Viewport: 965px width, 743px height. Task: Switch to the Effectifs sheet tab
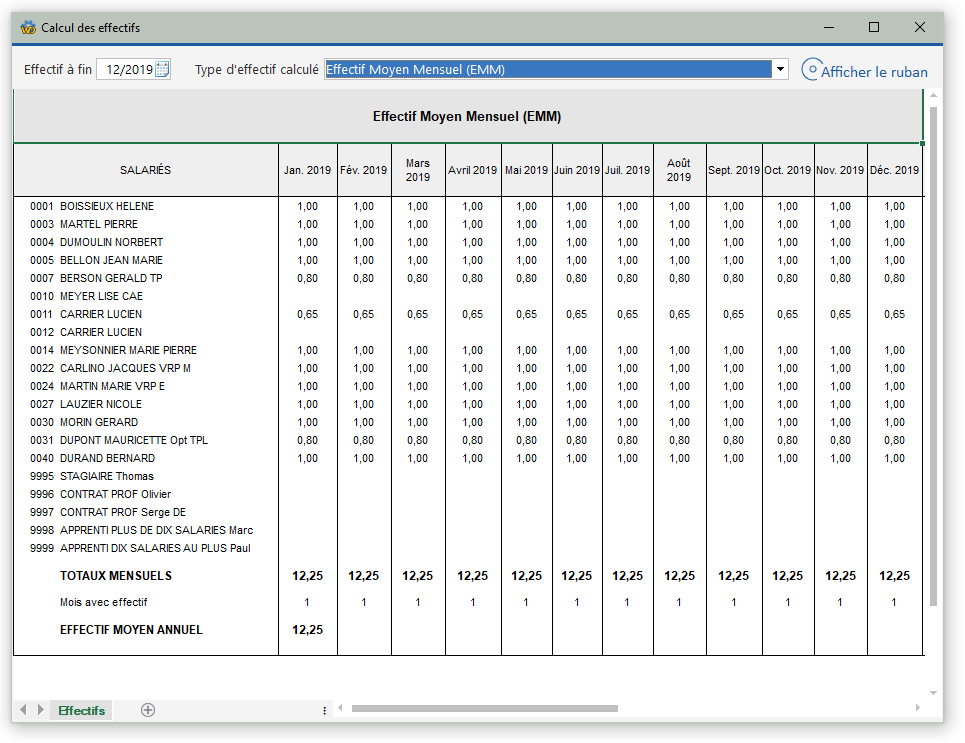(81, 711)
